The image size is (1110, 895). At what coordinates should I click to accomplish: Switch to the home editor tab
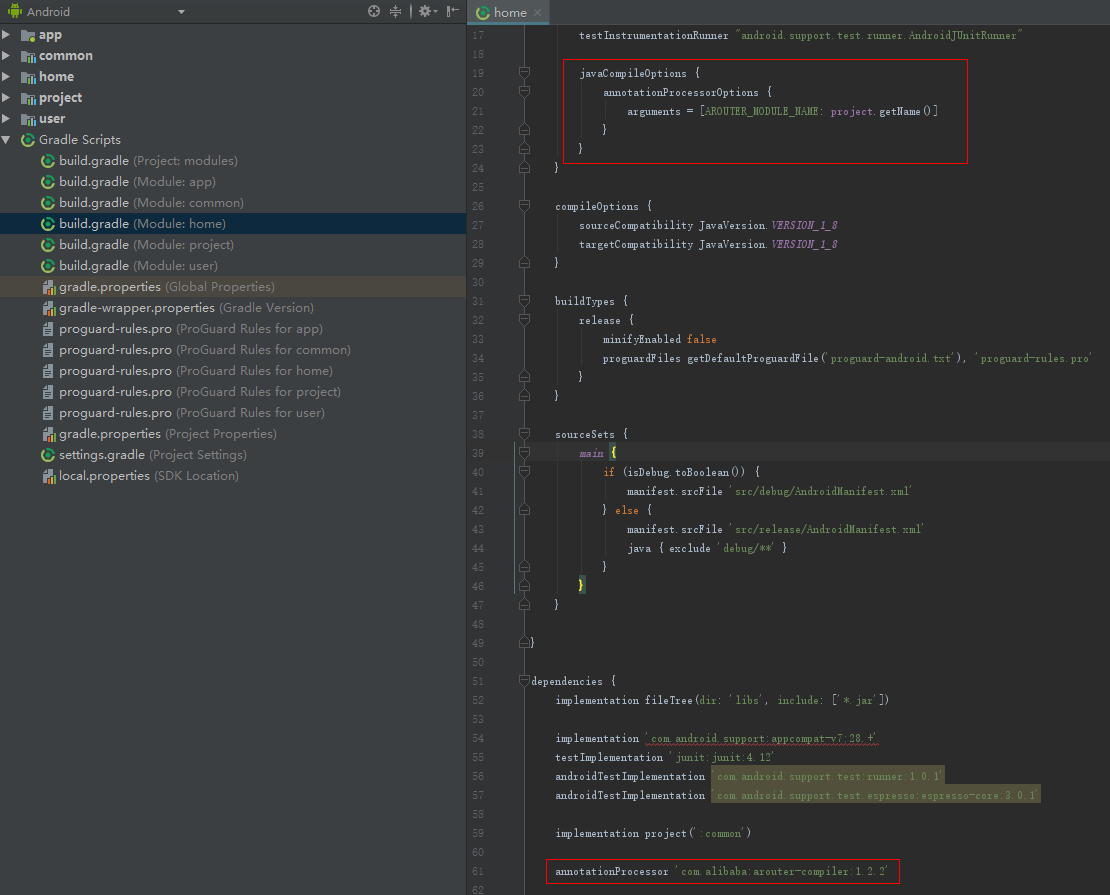[508, 13]
